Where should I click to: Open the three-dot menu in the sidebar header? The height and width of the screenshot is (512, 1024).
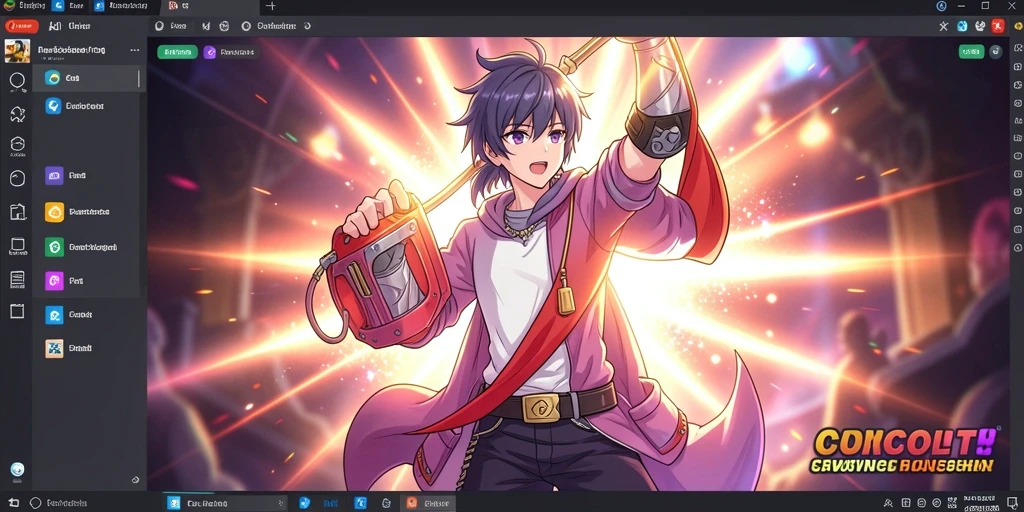pos(135,50)
